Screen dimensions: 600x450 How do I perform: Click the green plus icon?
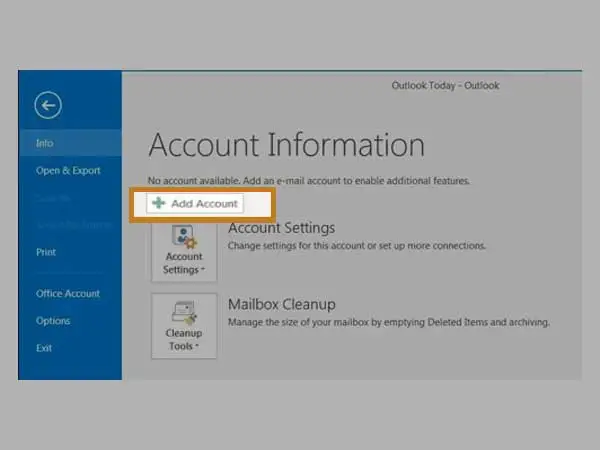click(158, 203)
